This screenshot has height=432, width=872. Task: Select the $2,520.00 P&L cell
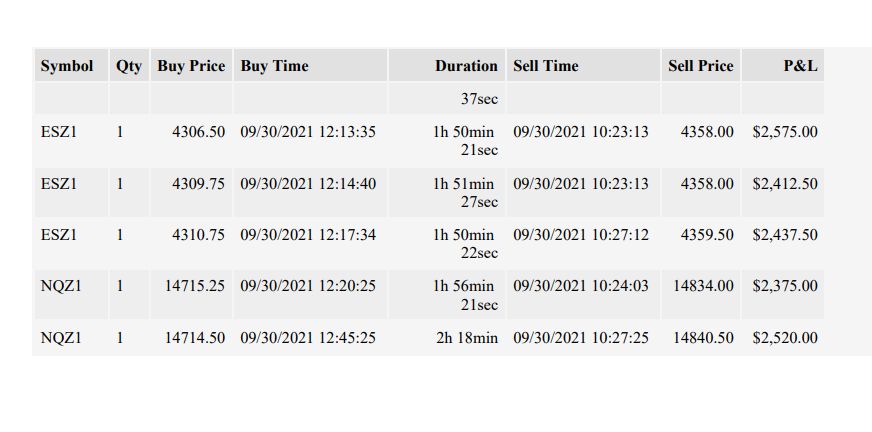tap(783, 338)
